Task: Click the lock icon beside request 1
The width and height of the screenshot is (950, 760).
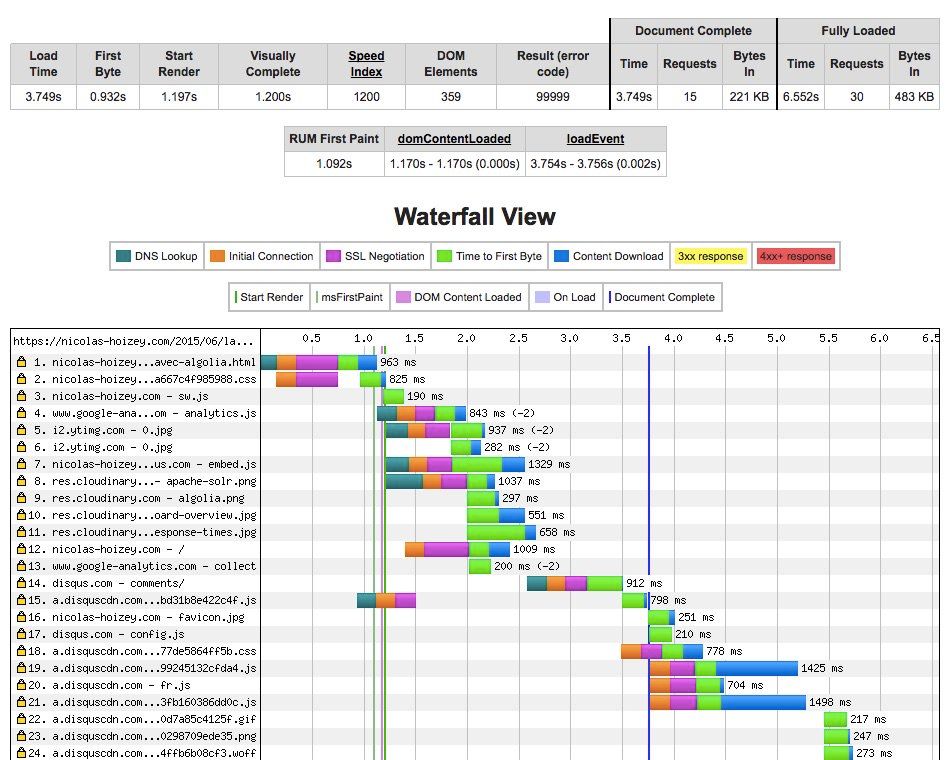Action: 21,362
